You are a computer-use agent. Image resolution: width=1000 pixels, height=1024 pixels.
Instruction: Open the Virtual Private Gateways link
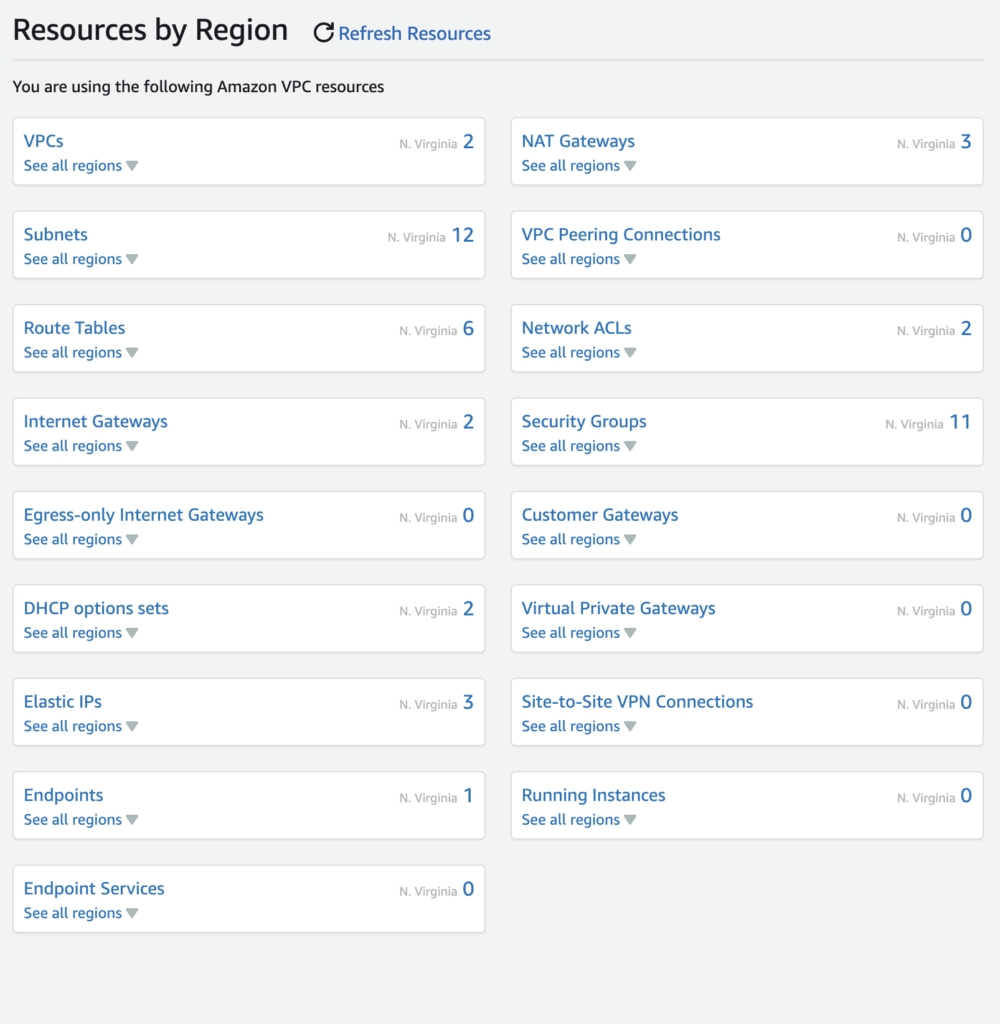point(618,608)
